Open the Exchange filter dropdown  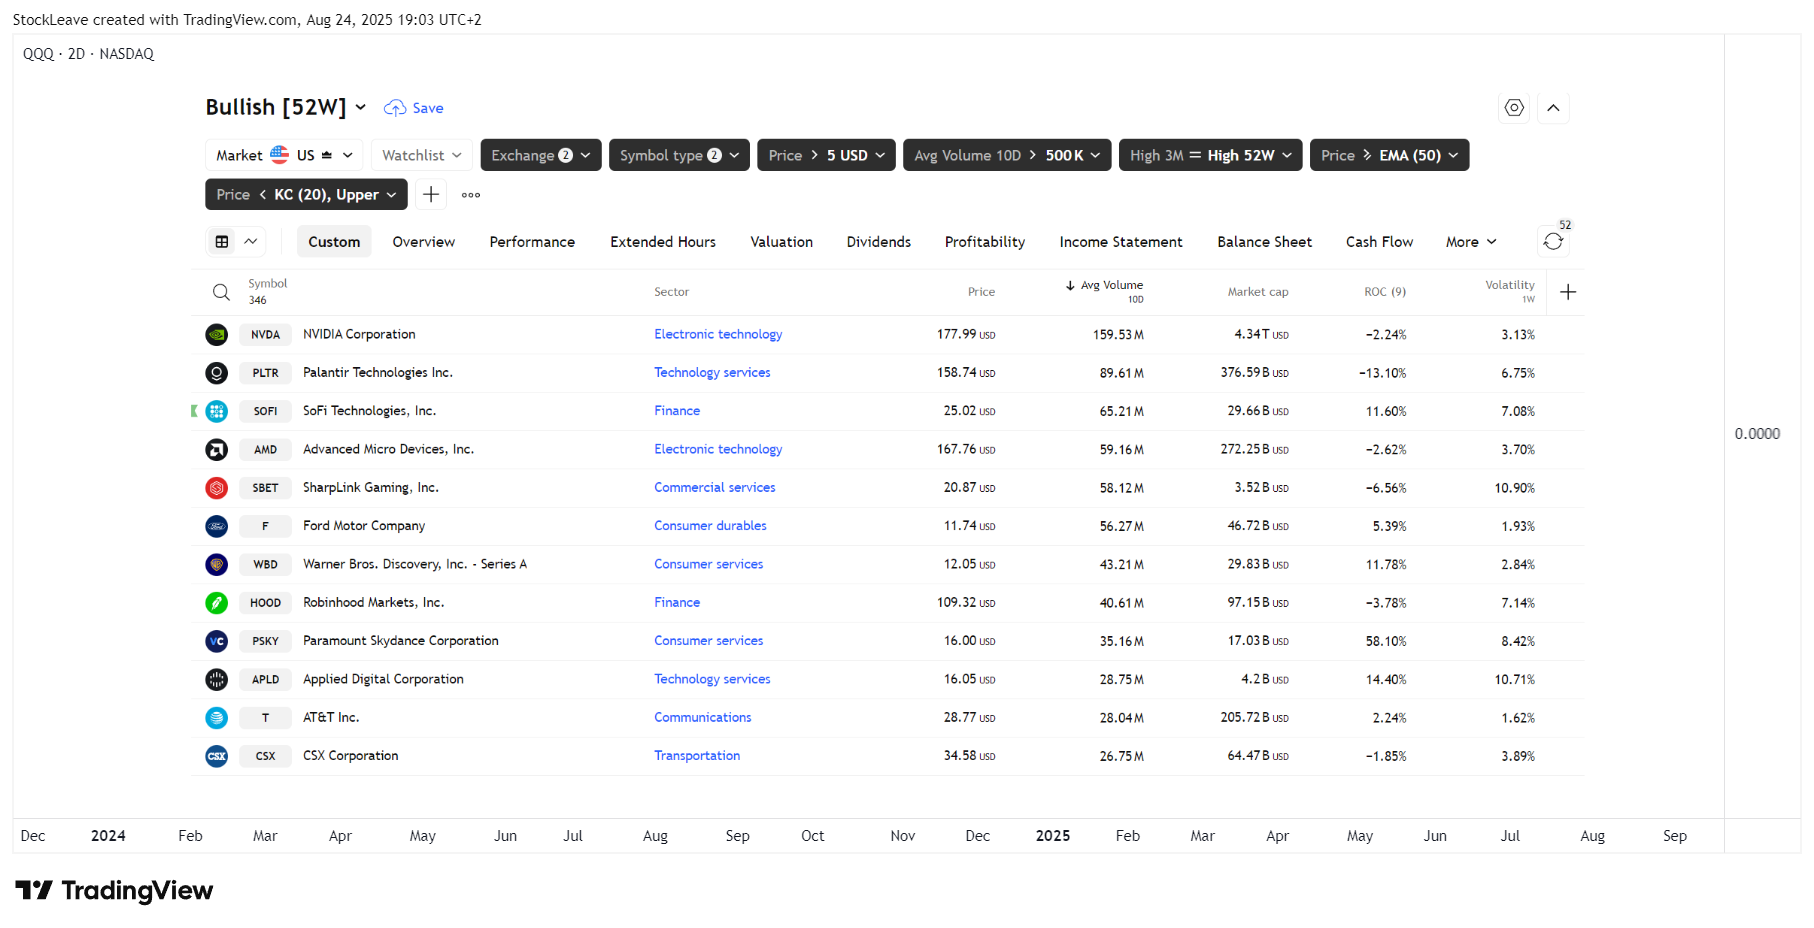tap(541, 155)
